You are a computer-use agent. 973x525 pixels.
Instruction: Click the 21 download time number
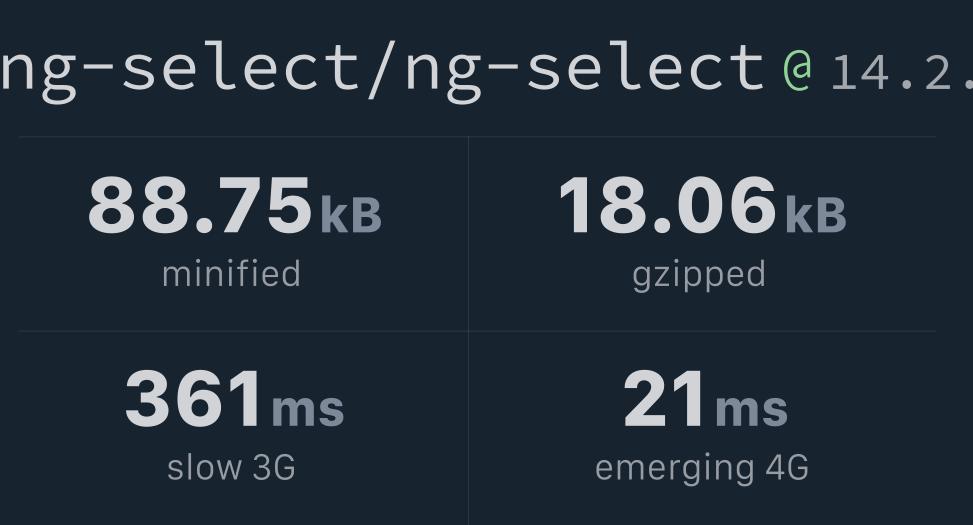[x=664, y=399]
